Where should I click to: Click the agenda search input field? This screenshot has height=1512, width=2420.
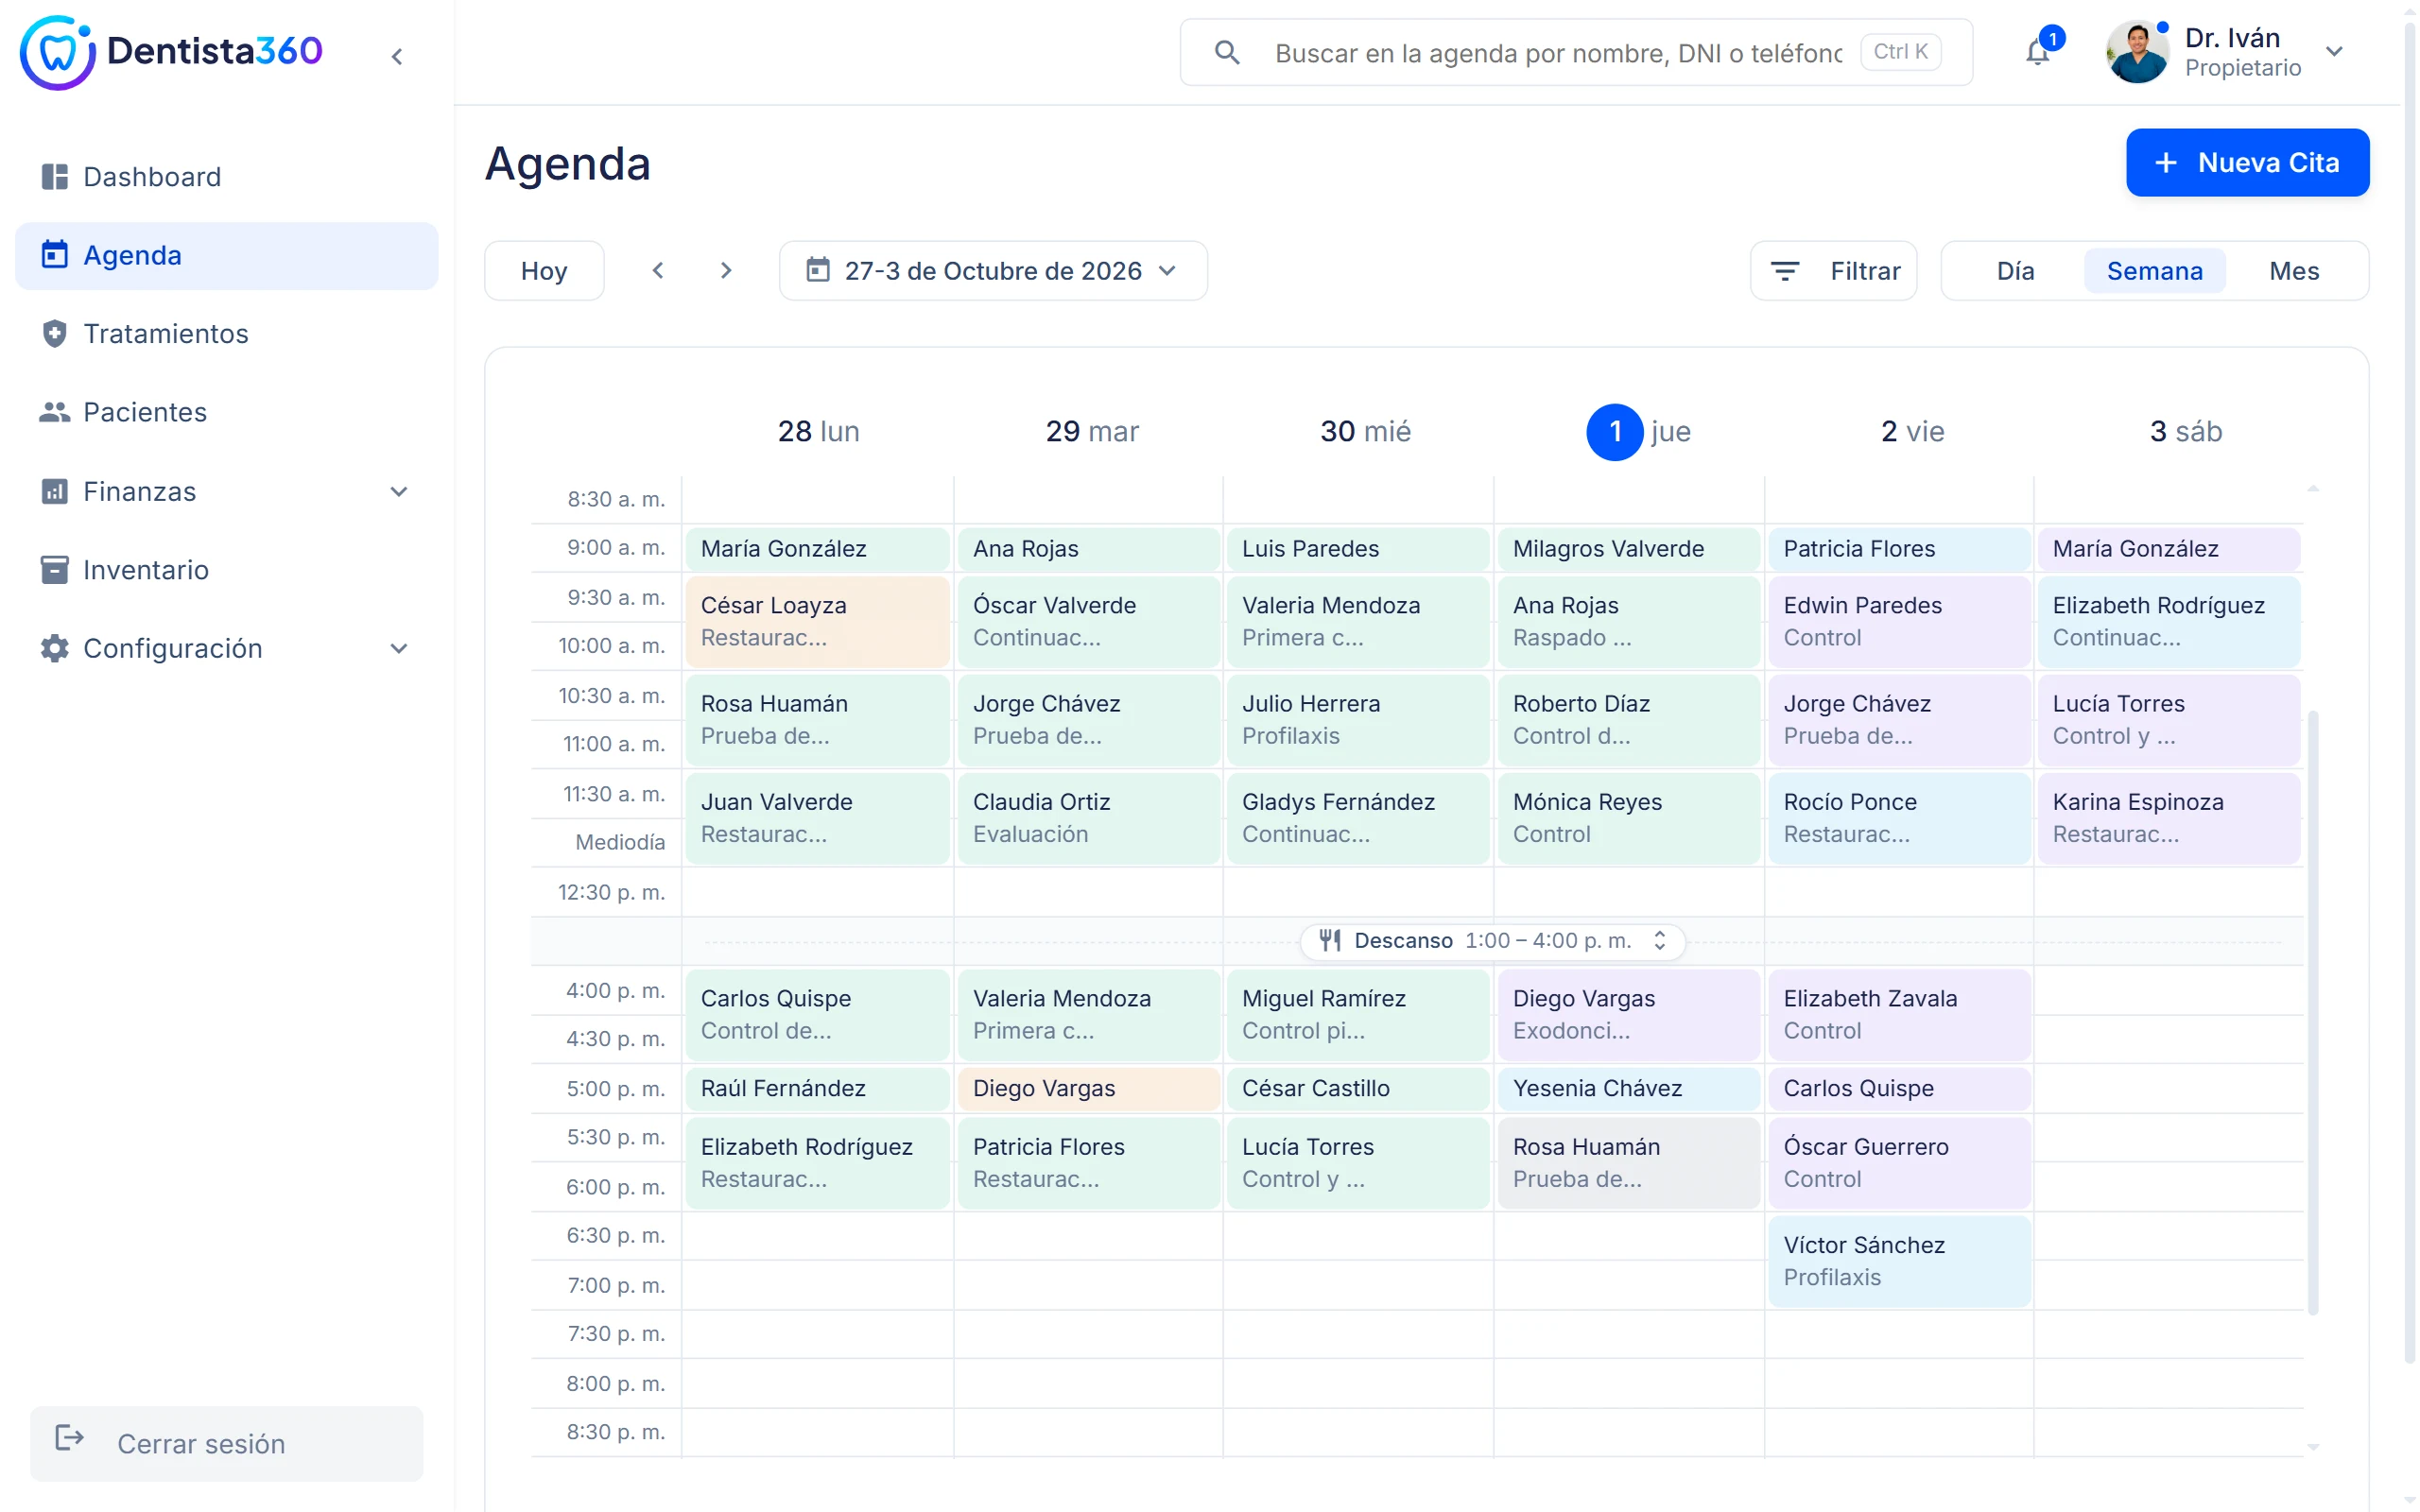click(1575, 52)
